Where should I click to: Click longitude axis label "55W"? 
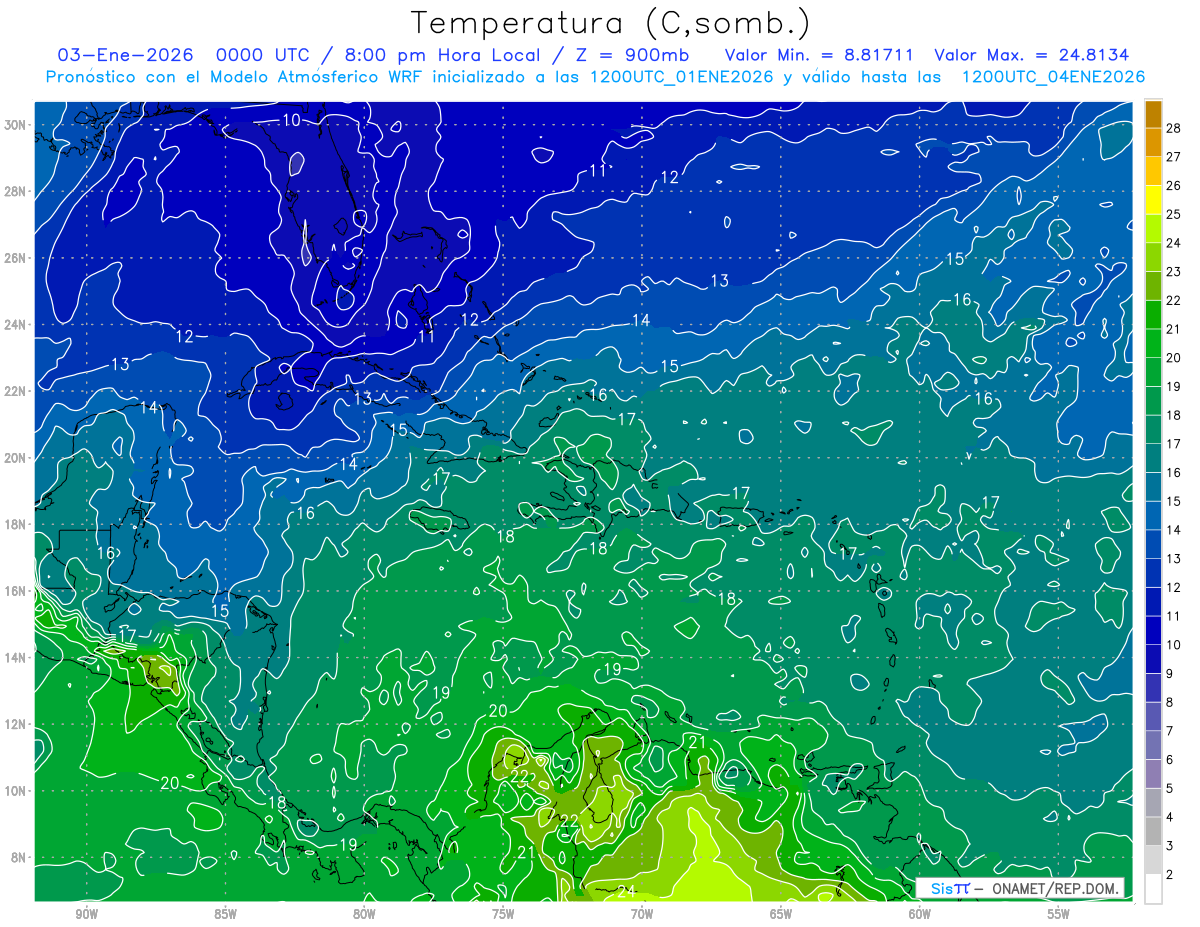1058,915
